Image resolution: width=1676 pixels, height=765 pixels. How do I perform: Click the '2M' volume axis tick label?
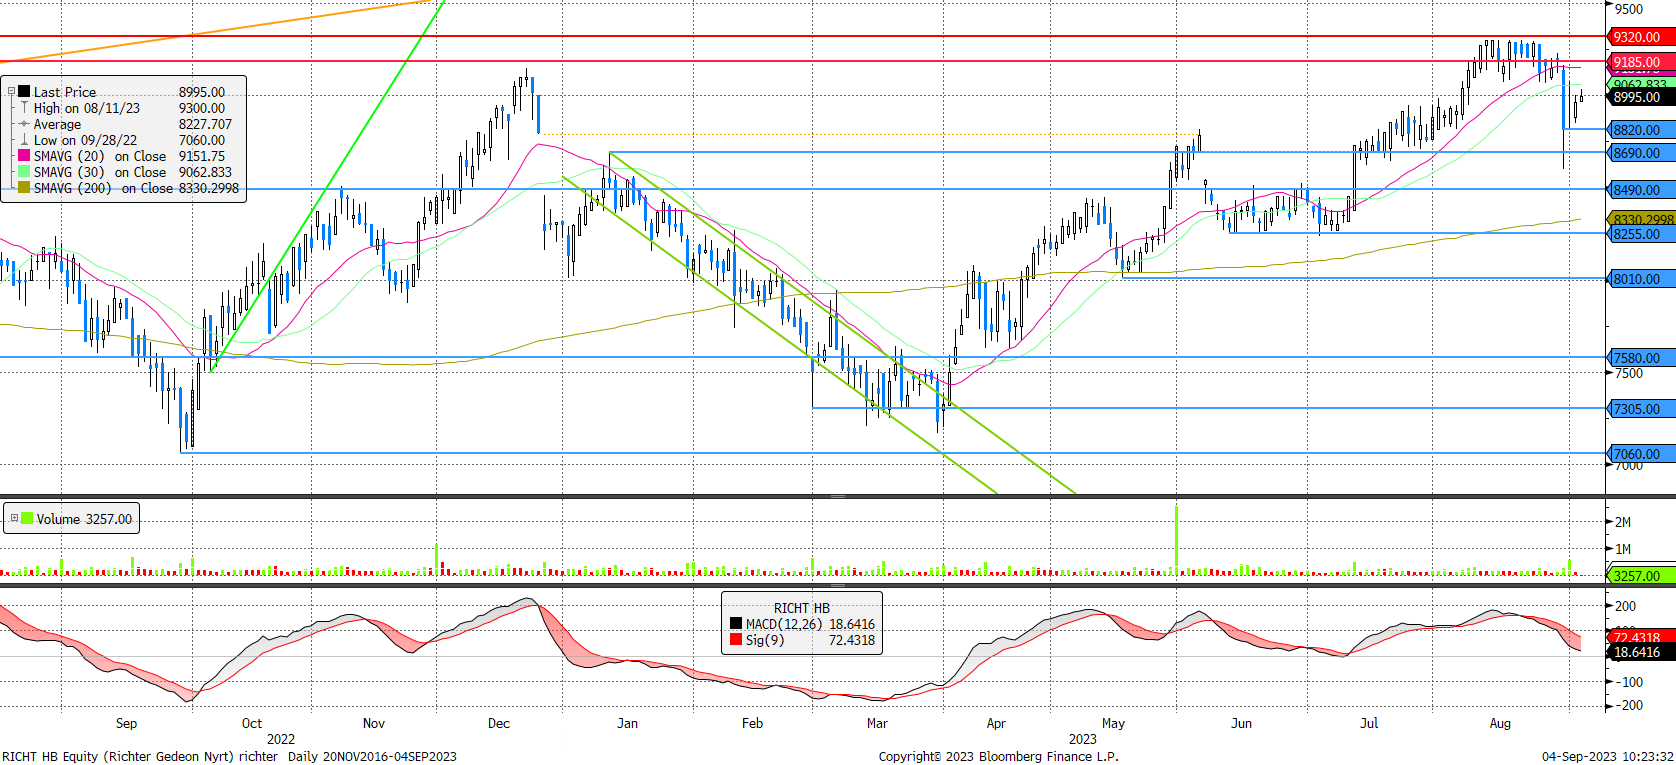[1623, 522]
